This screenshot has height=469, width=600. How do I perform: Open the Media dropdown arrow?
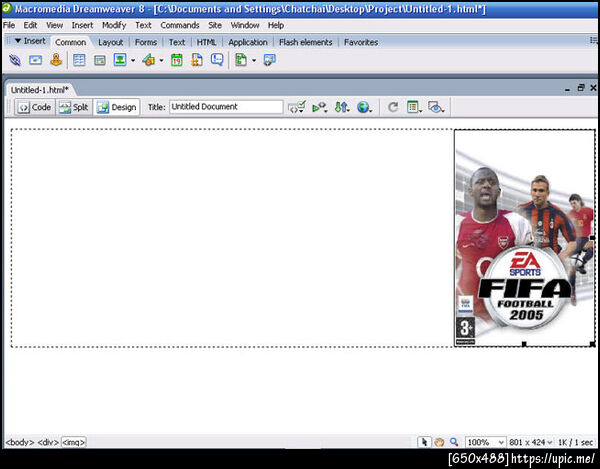161,60
